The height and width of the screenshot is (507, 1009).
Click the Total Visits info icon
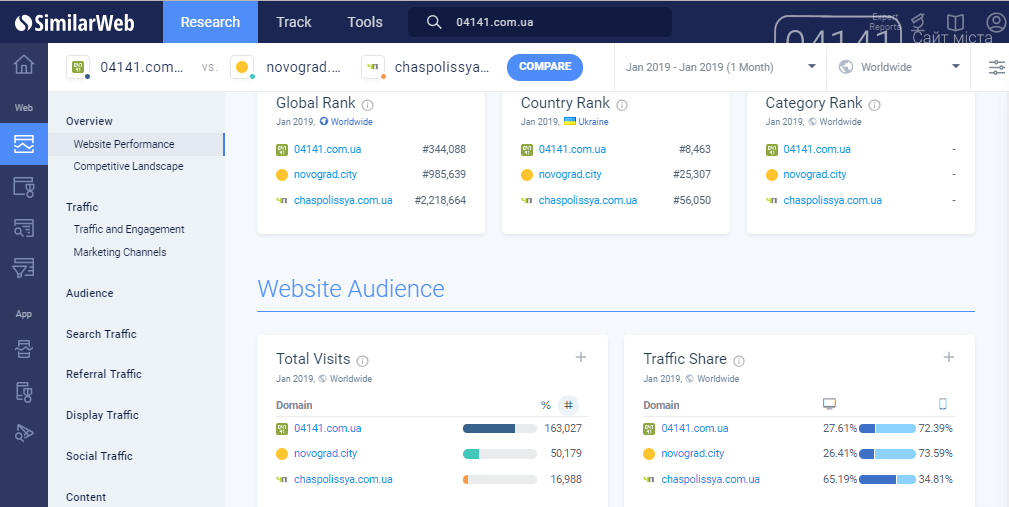click(362, 360)
